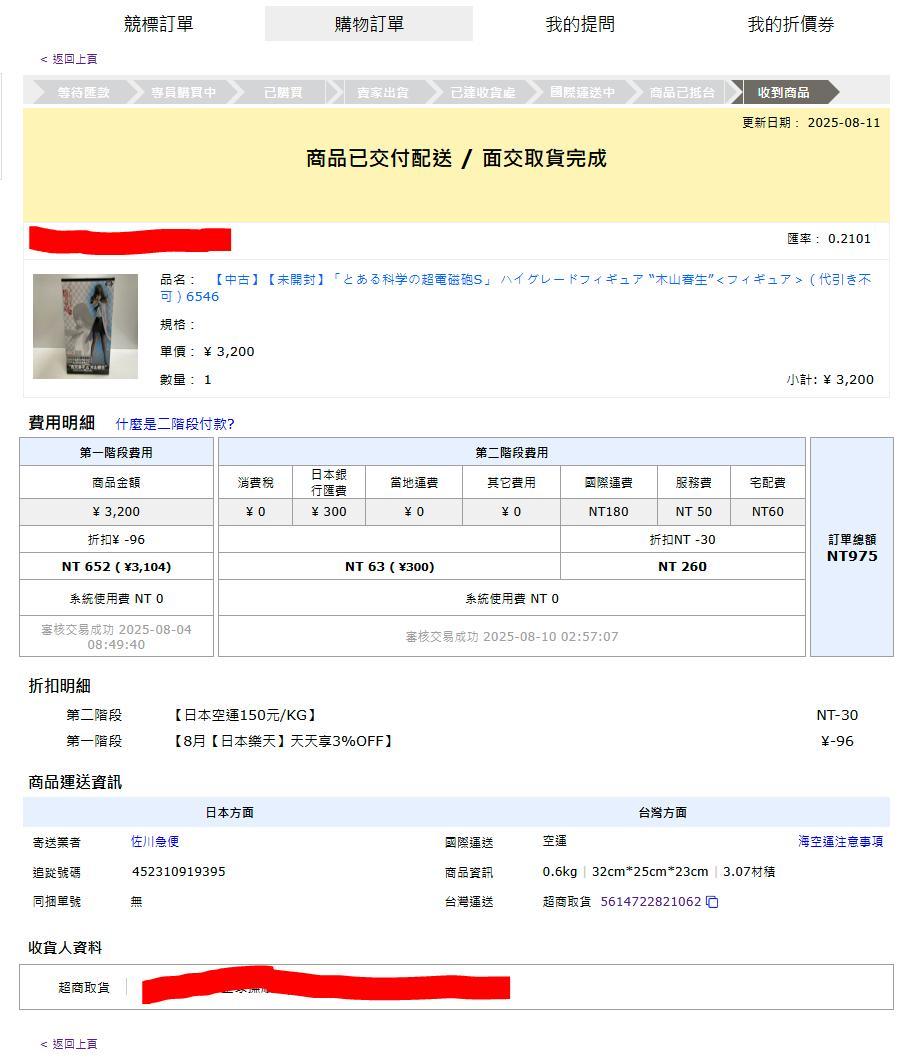Select the 專員購買中 progress step

coord(183,93)
